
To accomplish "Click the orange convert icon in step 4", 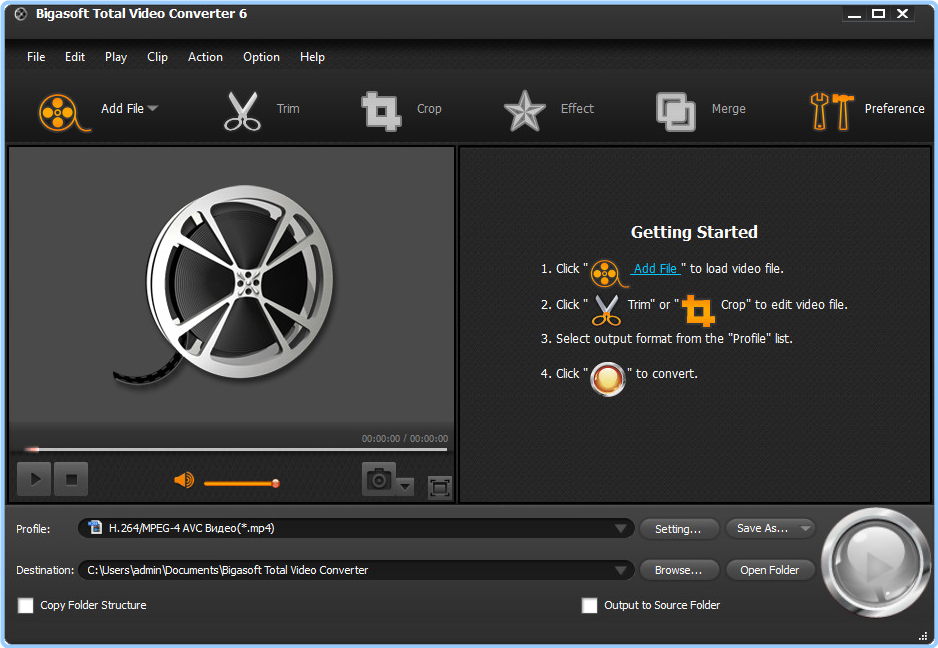I will click(x=608, y=379).
